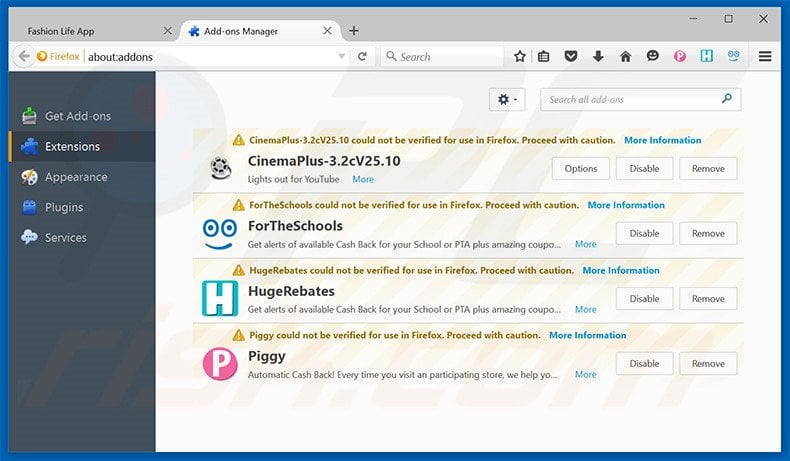Image resolution: width=790 pixels, height=461 pixels.
Task: Remove the CinemaPlus-3.2cV25.10 extension
Action: [708, 168]
